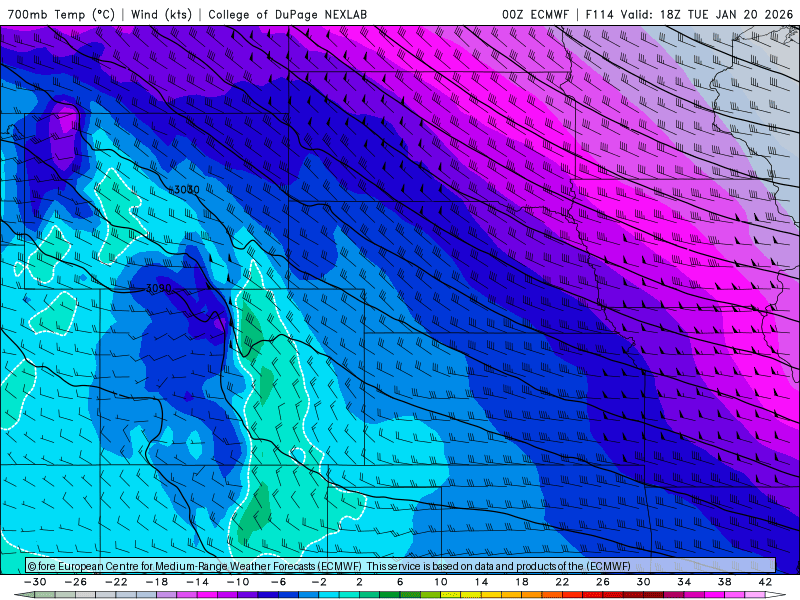
Task: Click the −22 value on the temperature scale
Action: pyautogui.click(x=116, y=582)
